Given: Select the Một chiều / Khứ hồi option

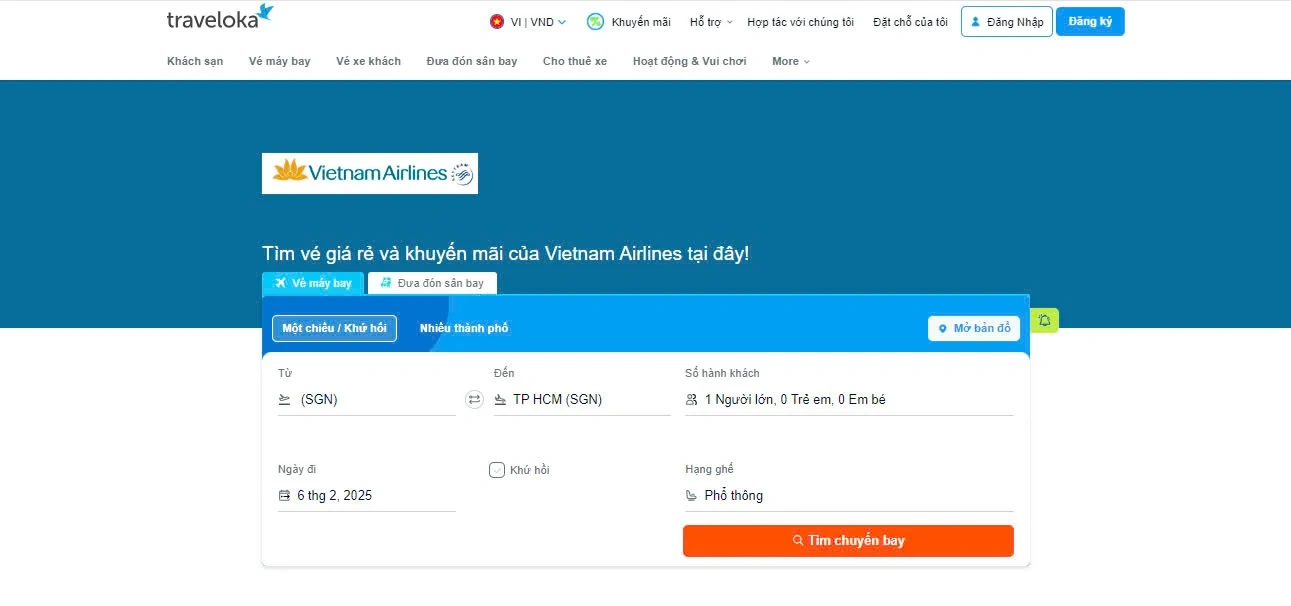Looking at the screenshot, I should (334, 328).
